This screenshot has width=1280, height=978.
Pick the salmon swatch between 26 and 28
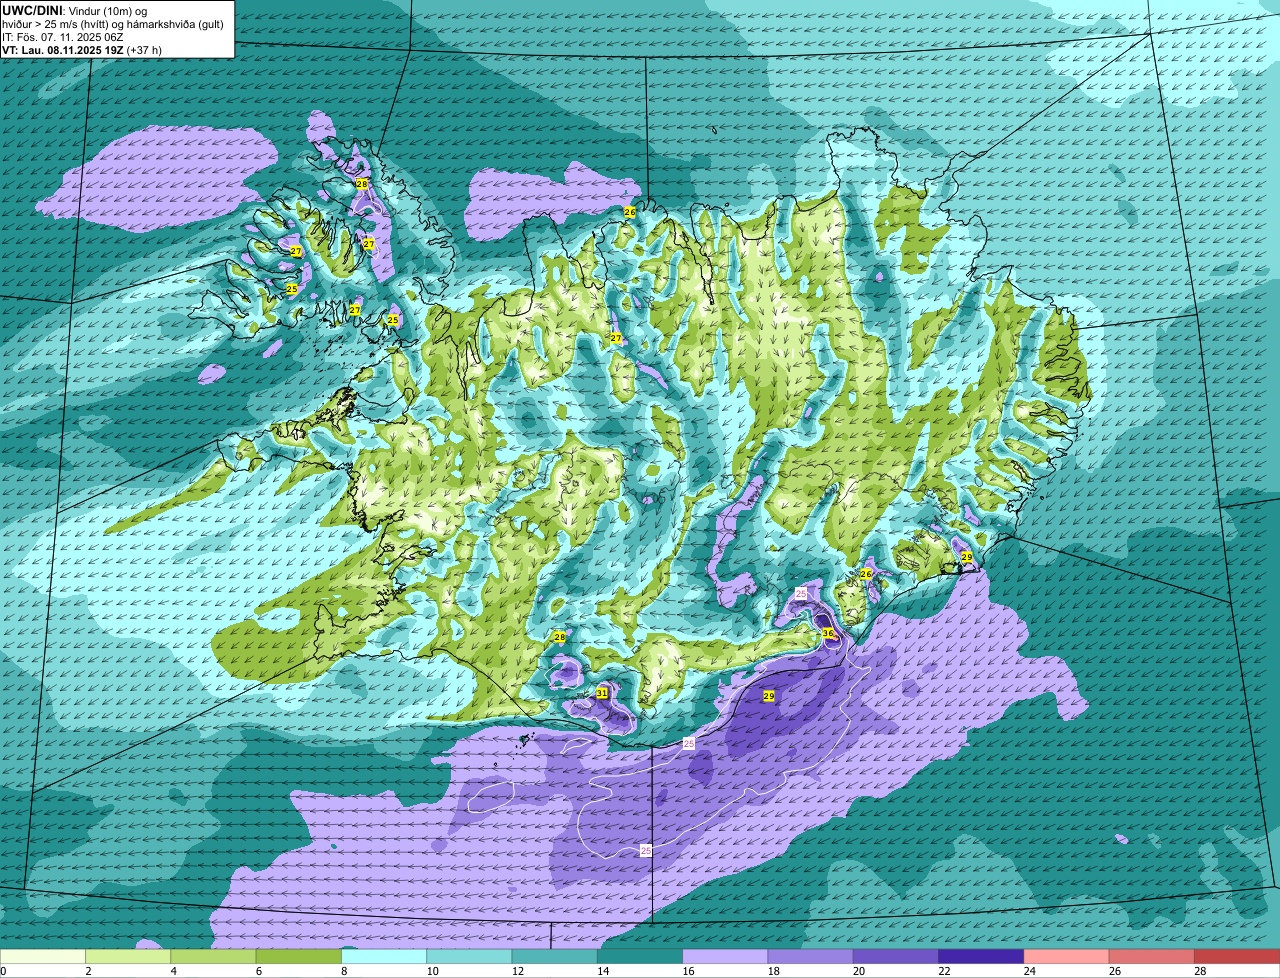tap(1152, 956)
